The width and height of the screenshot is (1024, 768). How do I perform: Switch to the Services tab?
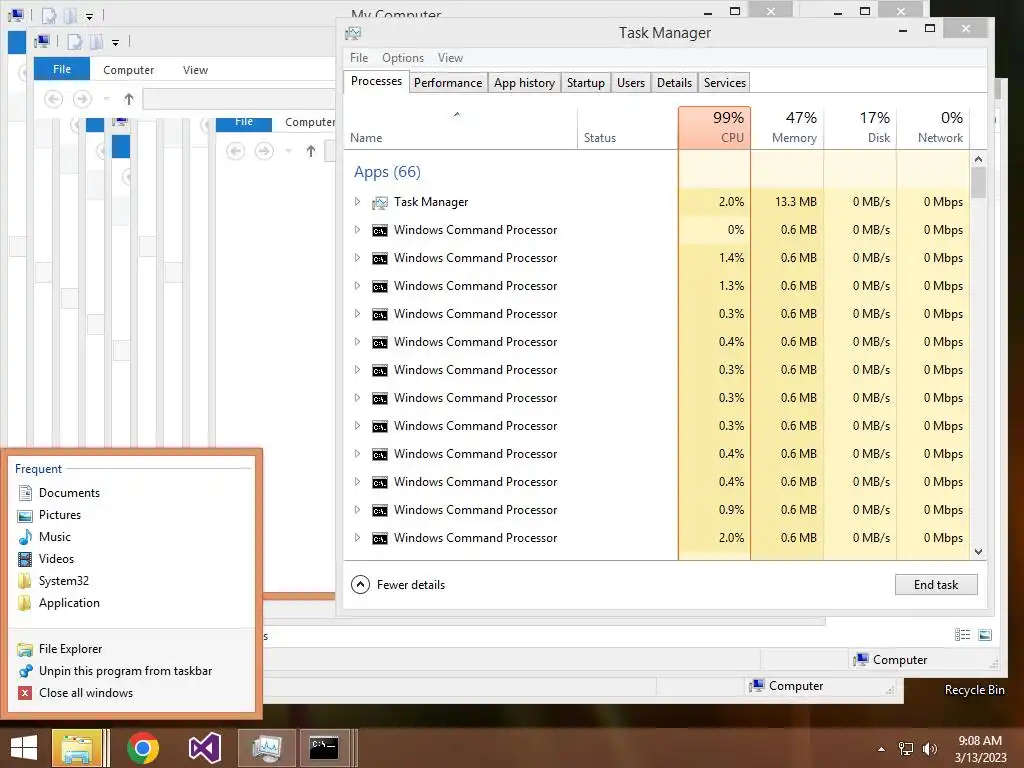point(725,83)
